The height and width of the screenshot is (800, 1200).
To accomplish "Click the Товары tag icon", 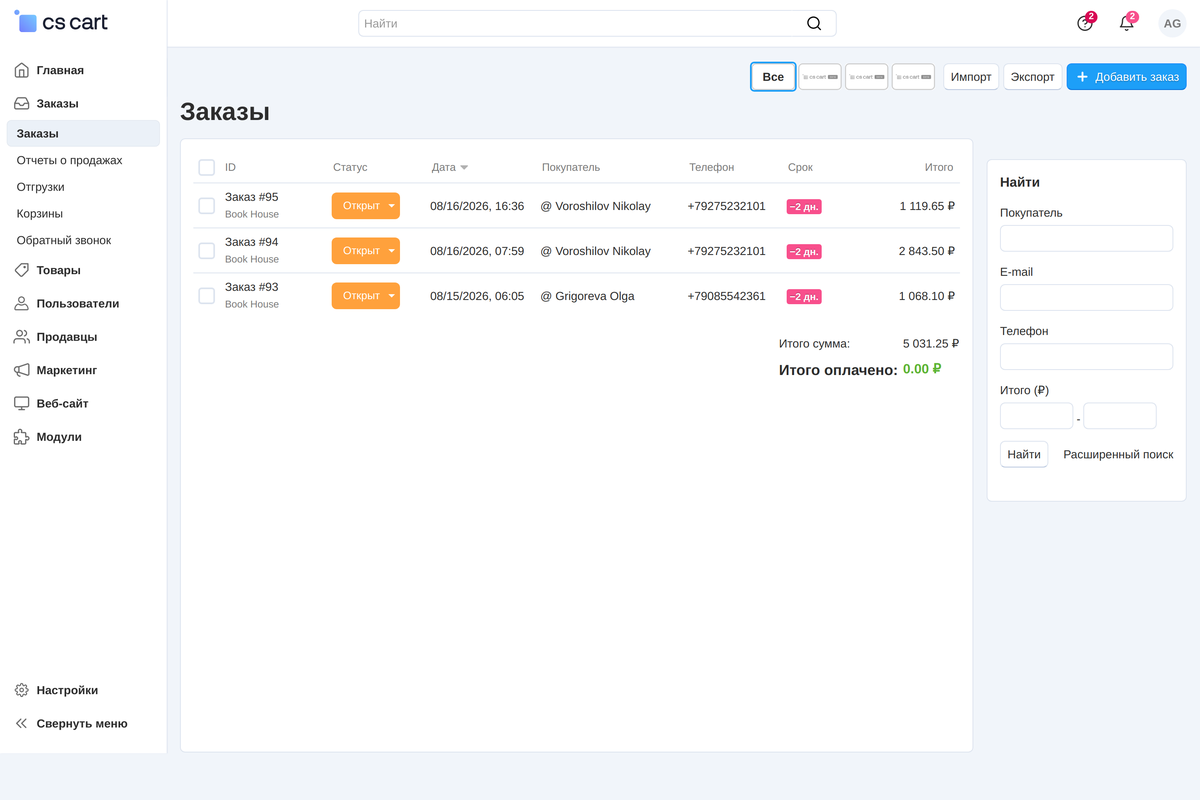I will click(x=21, y=270).
